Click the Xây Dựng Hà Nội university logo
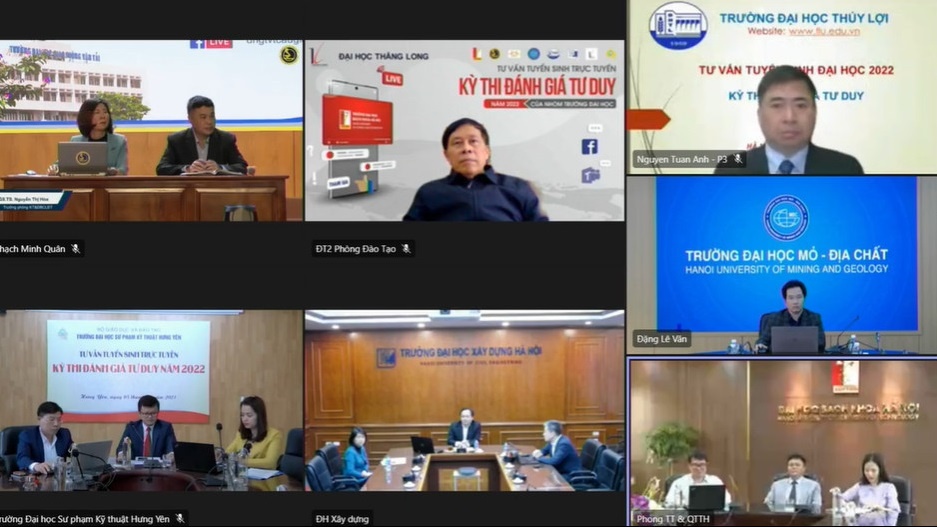The height and width of the screenshot is (527, 937). click(386, 357)
